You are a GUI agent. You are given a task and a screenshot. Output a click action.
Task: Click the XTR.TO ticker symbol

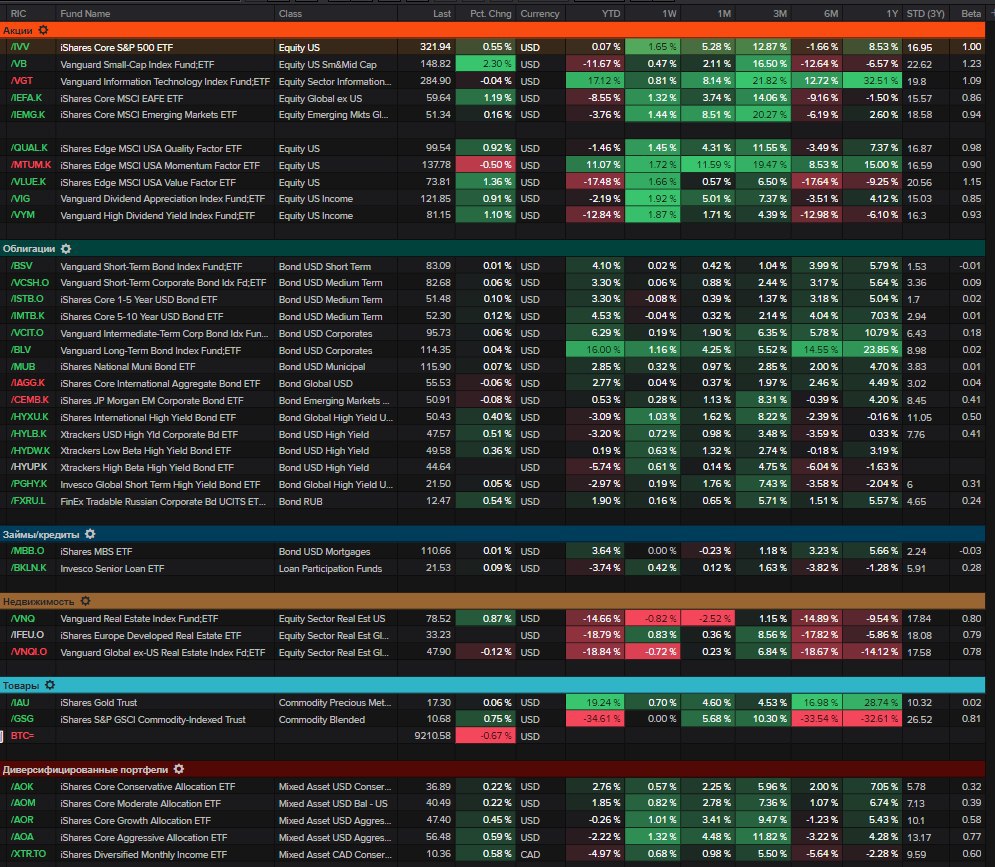point(28,854)
